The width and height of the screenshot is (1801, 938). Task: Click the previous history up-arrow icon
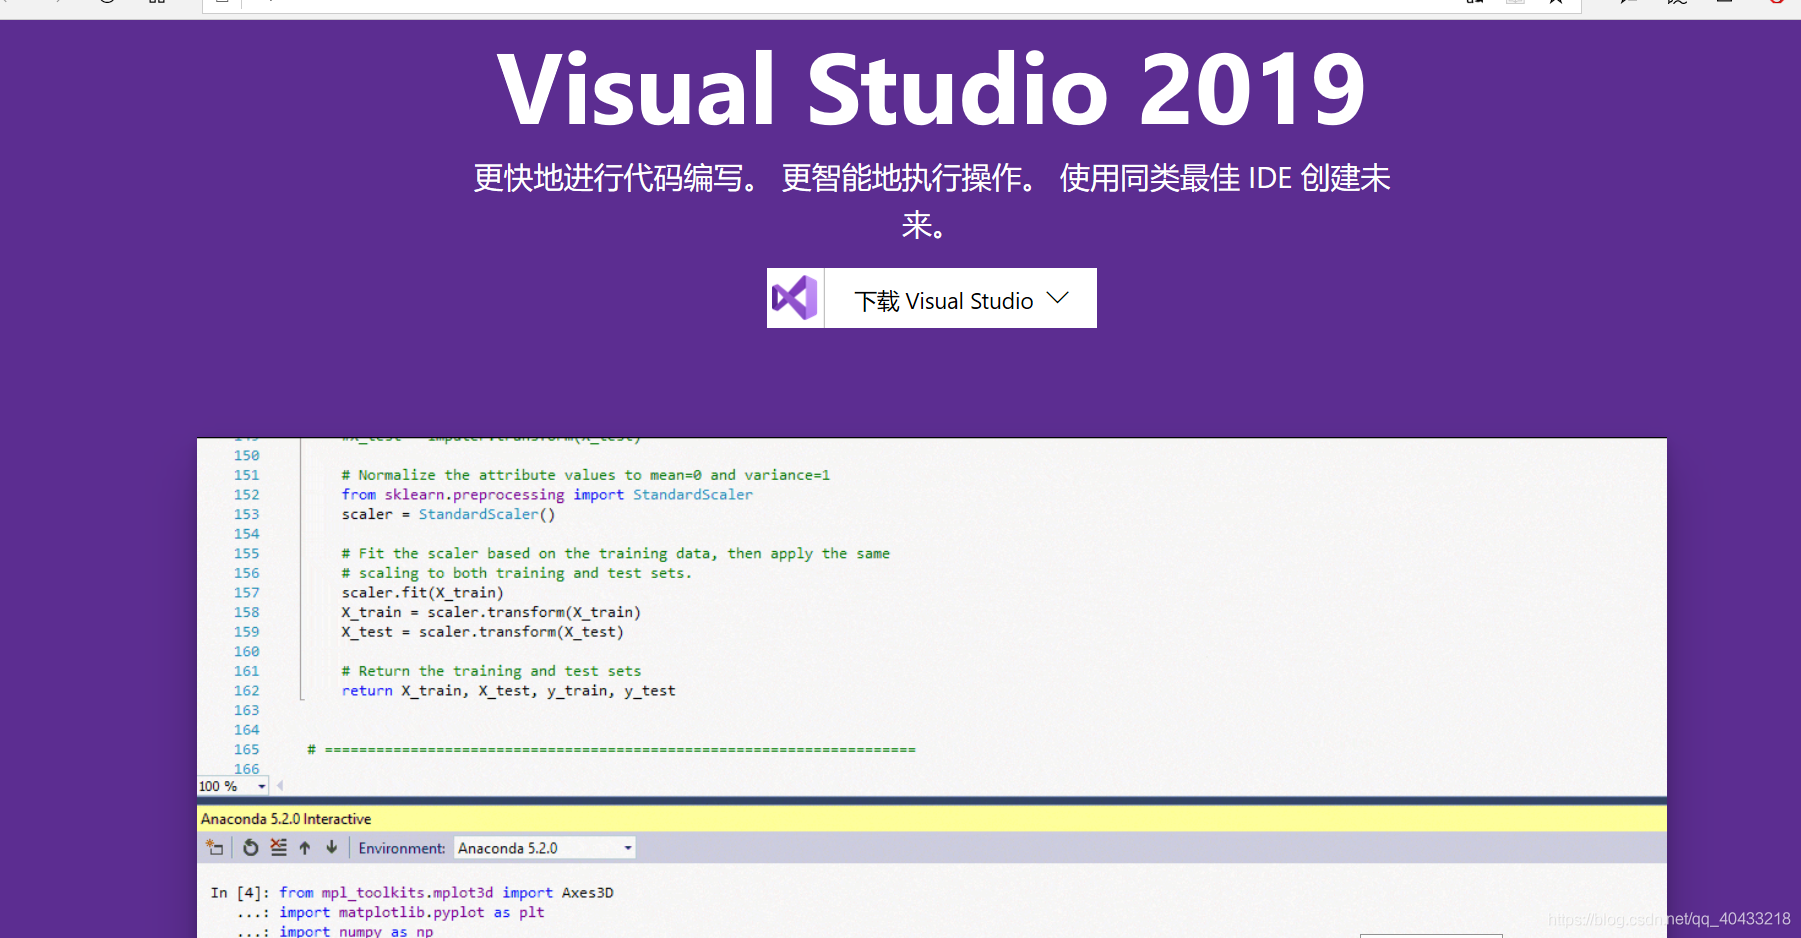305,848
